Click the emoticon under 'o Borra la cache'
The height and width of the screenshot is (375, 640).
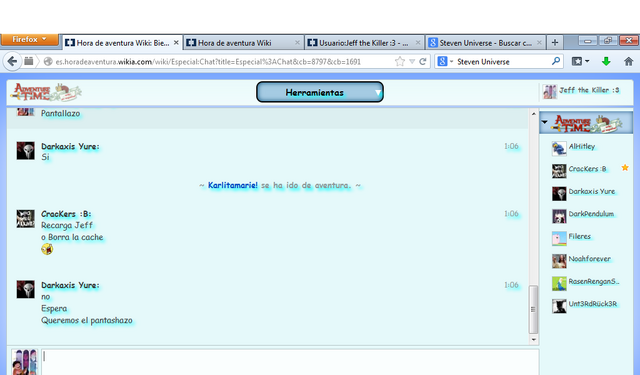[x=47, y=249]
